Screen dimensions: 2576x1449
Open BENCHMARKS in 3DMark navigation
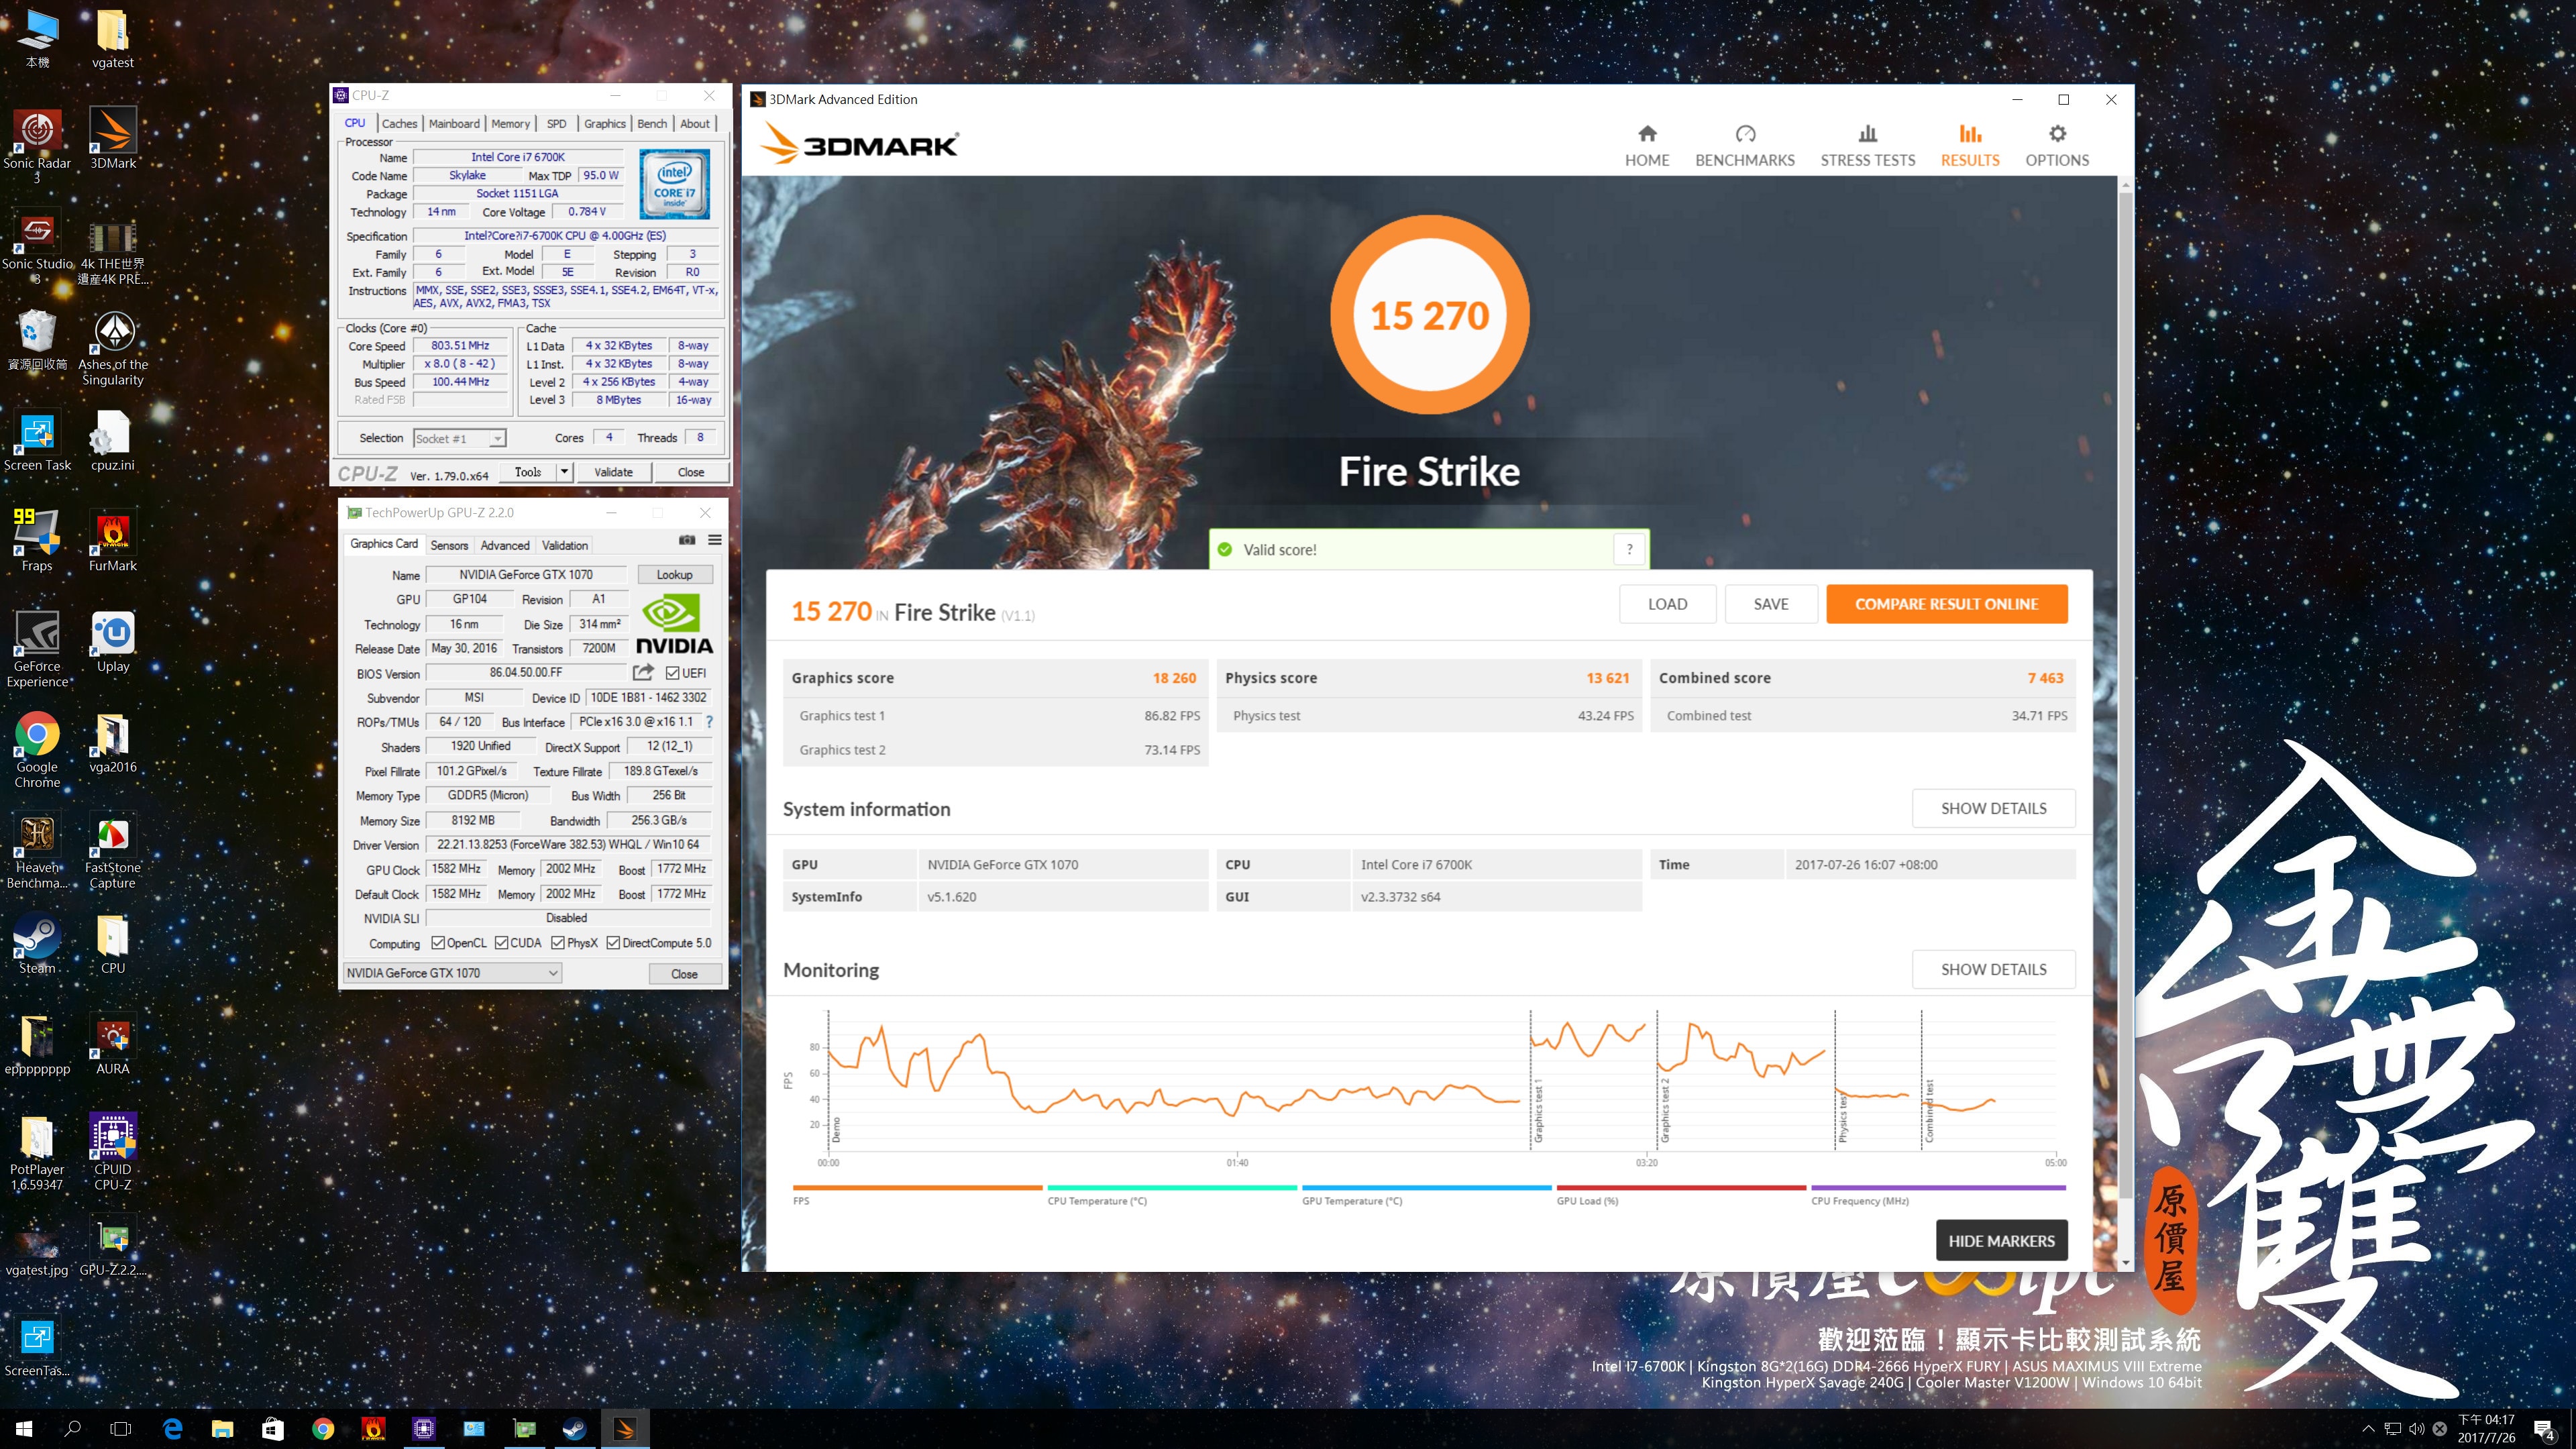pos(1745,146)
